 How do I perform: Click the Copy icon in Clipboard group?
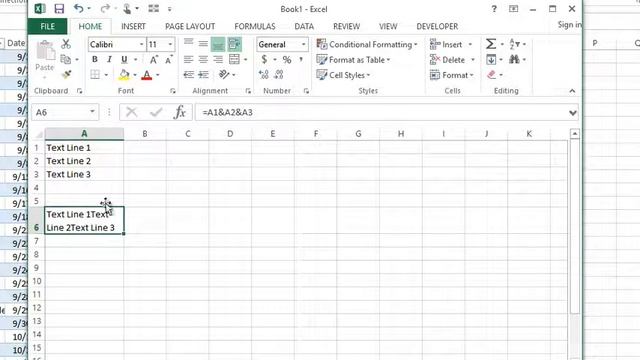(x=65, y=59)
